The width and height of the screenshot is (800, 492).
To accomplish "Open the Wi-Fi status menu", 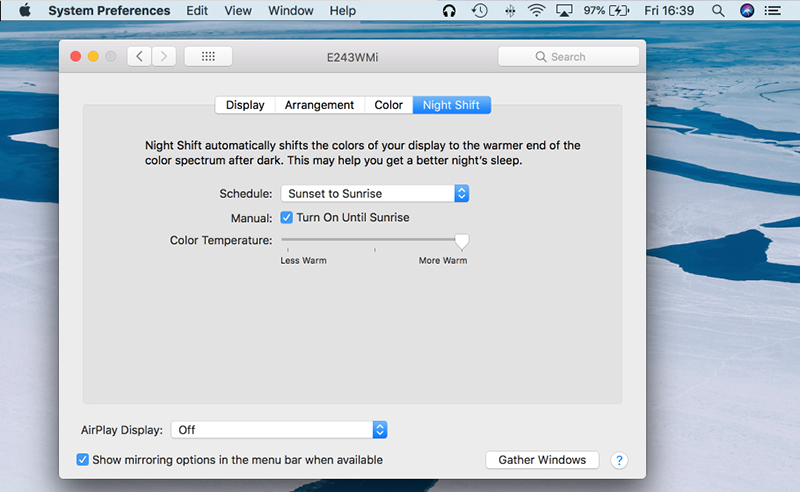I will 536,11.
